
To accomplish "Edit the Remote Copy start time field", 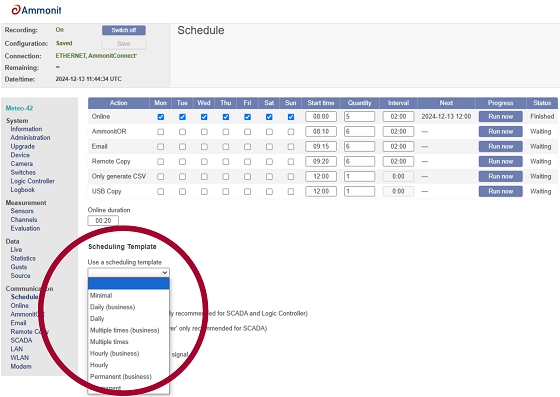I will [x=321, y=162].
